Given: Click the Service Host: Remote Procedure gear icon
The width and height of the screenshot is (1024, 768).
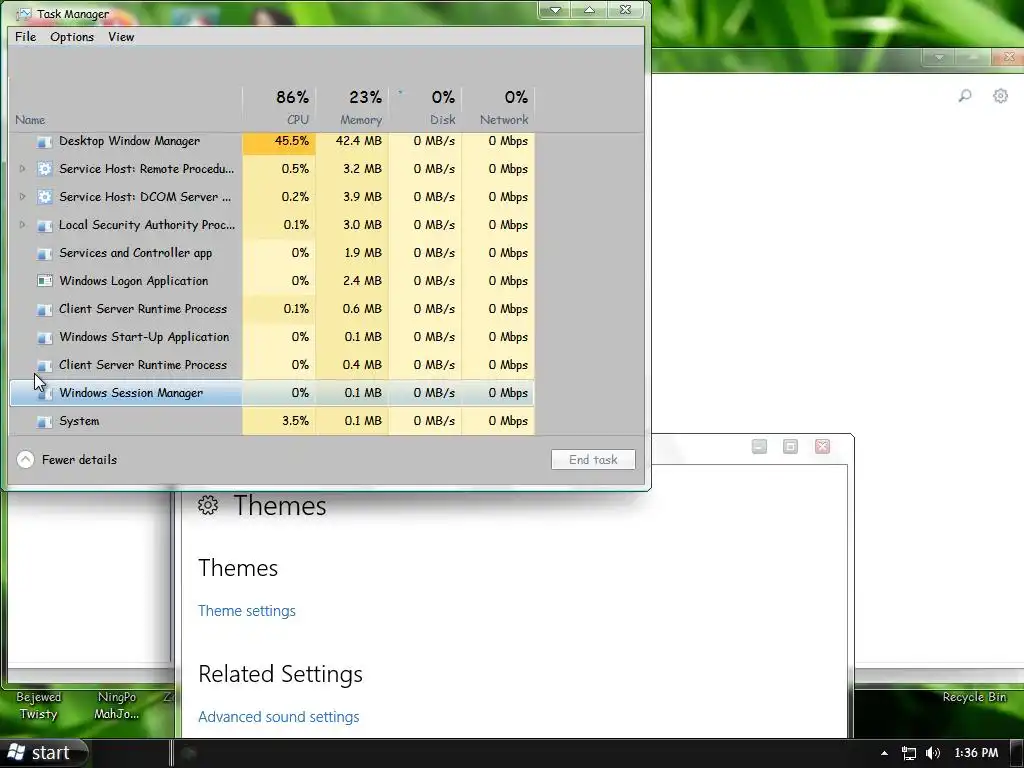Looking at the screenshot, I should 44,169.
